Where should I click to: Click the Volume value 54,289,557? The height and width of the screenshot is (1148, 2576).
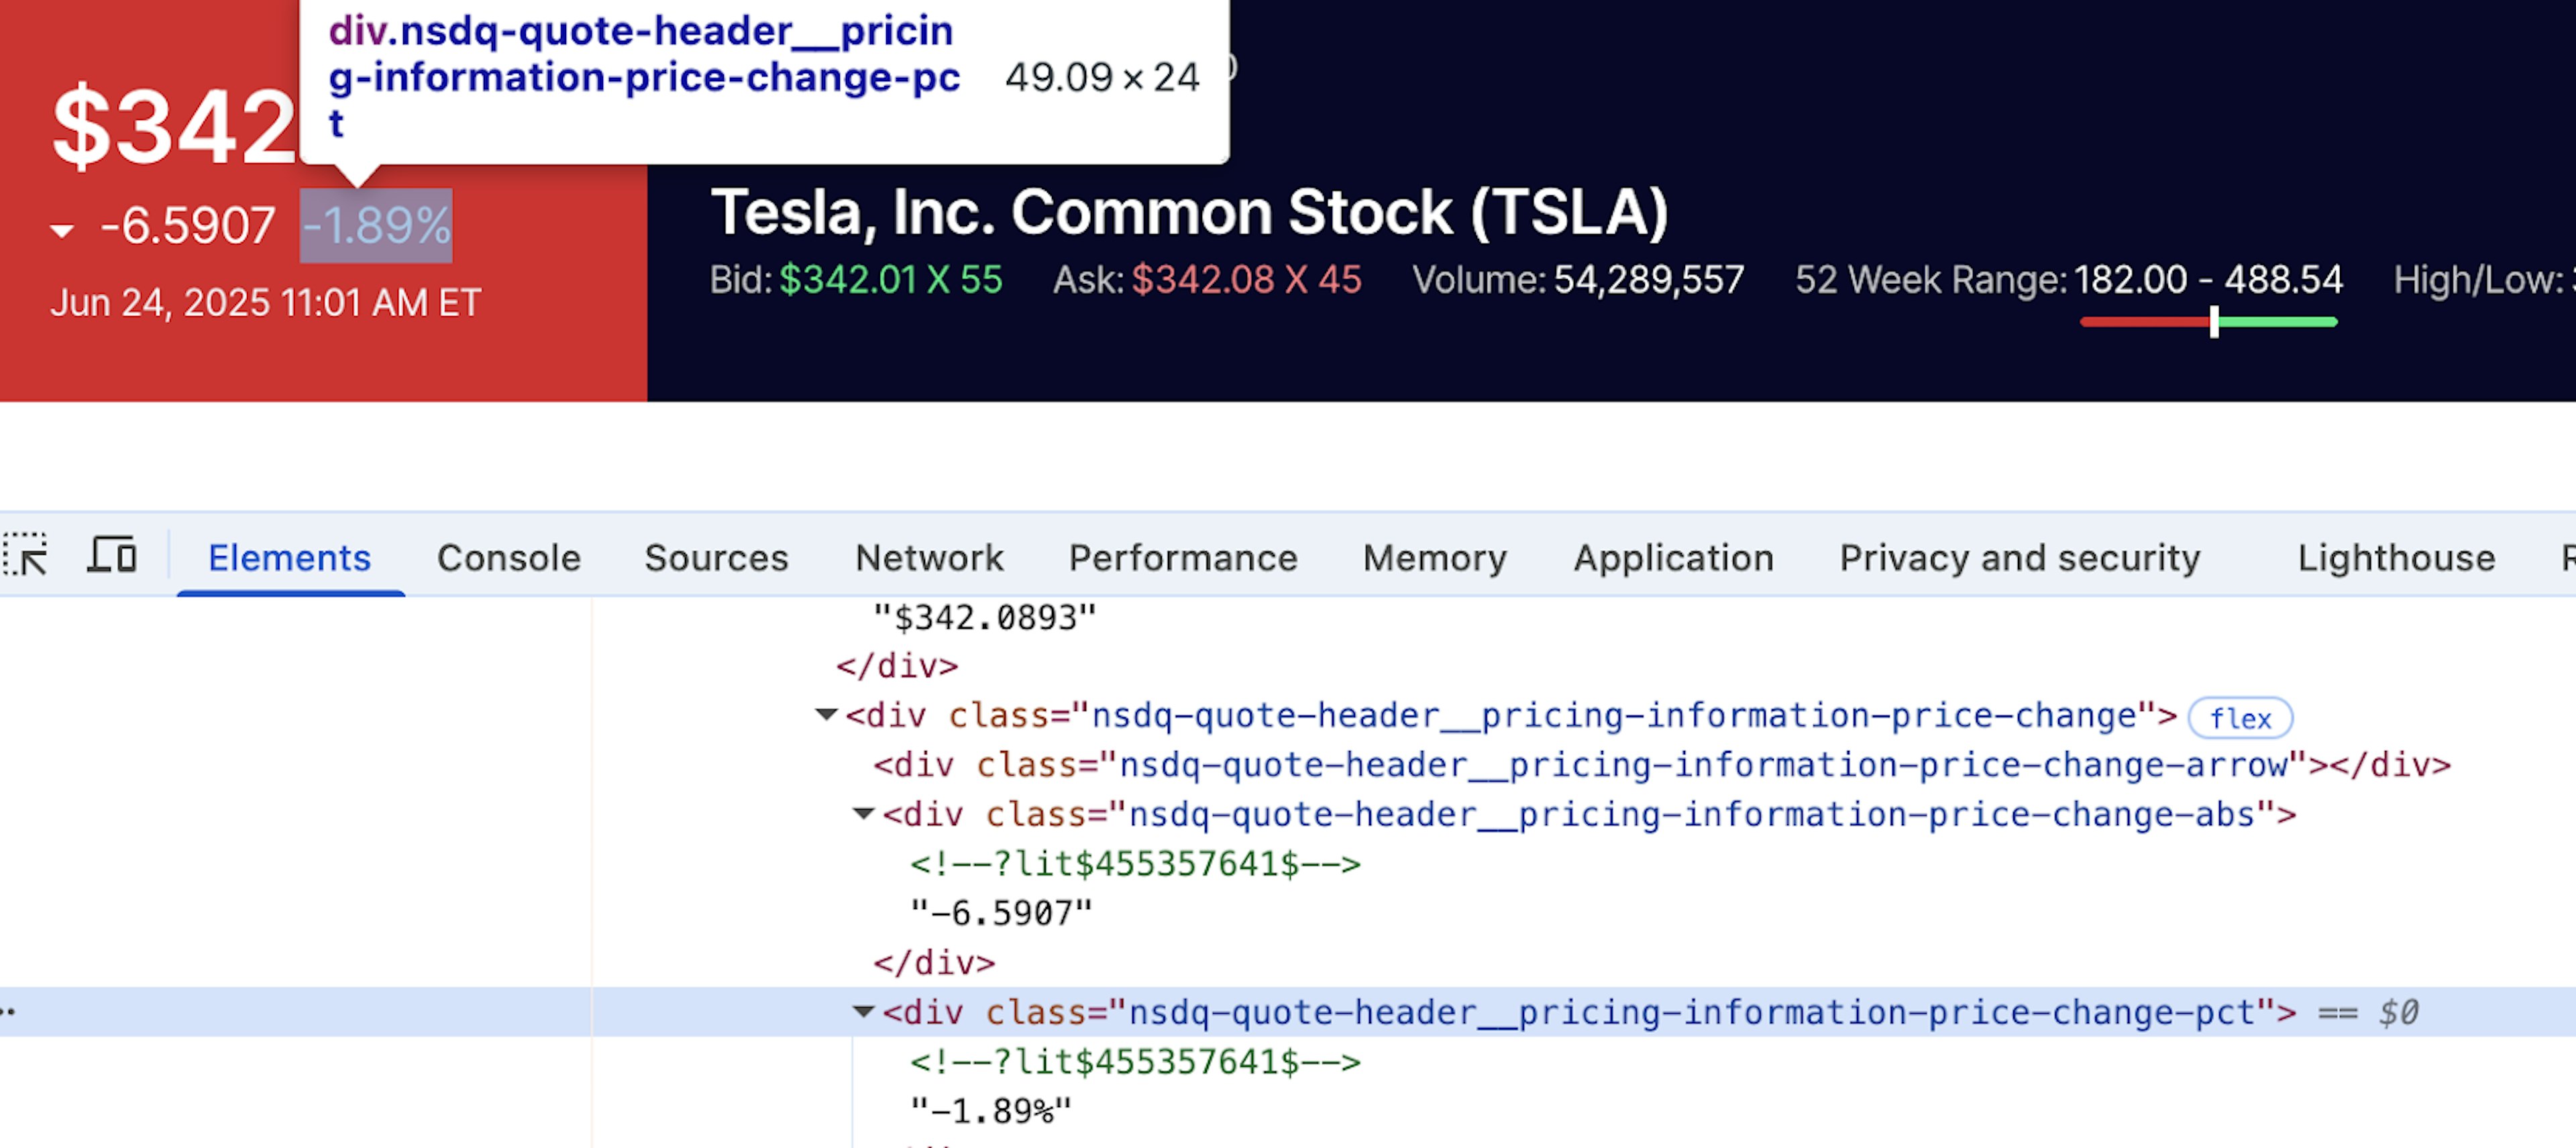tap(1649, 280)
